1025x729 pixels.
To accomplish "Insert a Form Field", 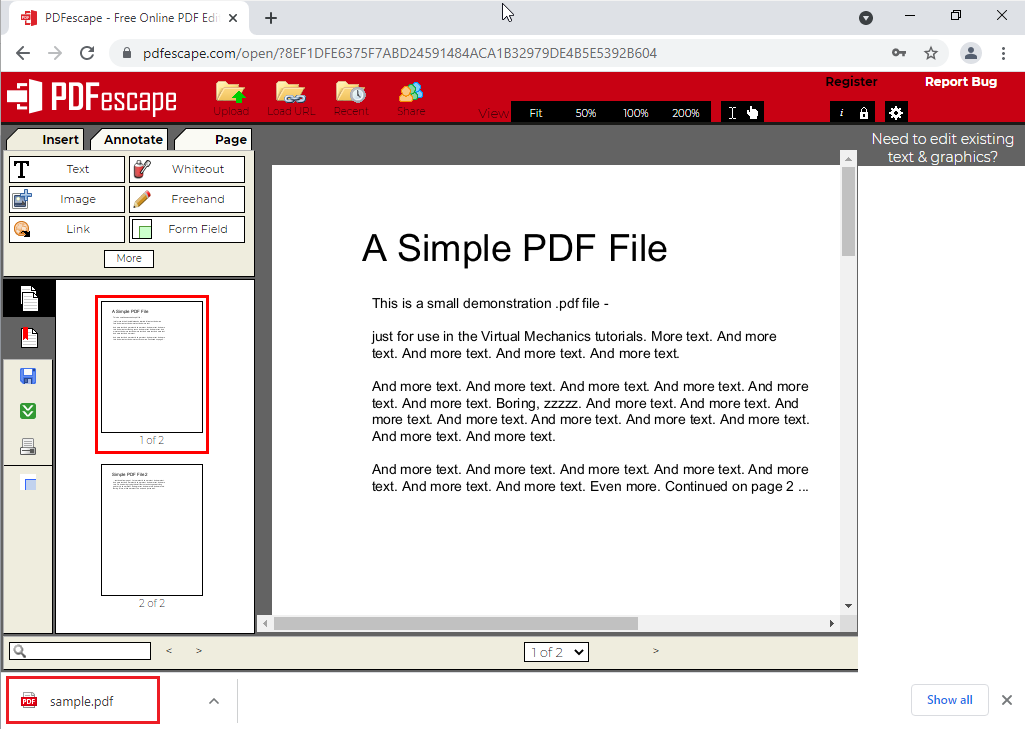I will pos(186,229).
